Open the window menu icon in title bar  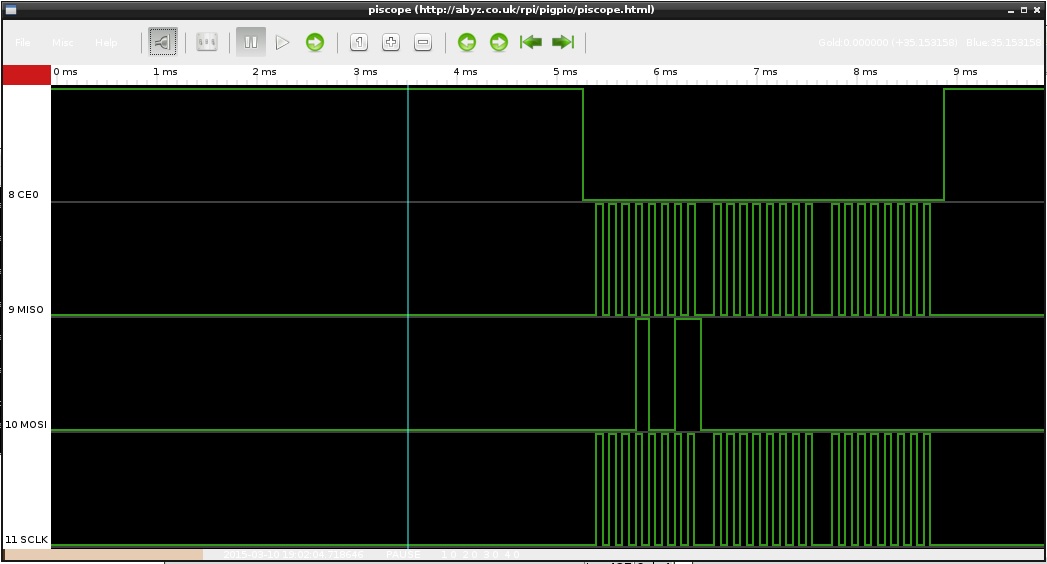pos(11,9)
